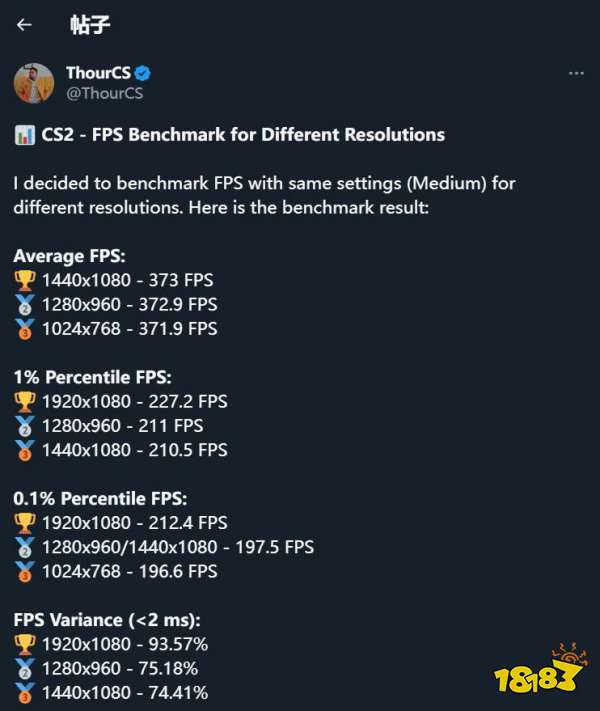Click the back arrow in the header
This screenshot has width=600, height=711.
pyautogui.click(x=25, y=25)
